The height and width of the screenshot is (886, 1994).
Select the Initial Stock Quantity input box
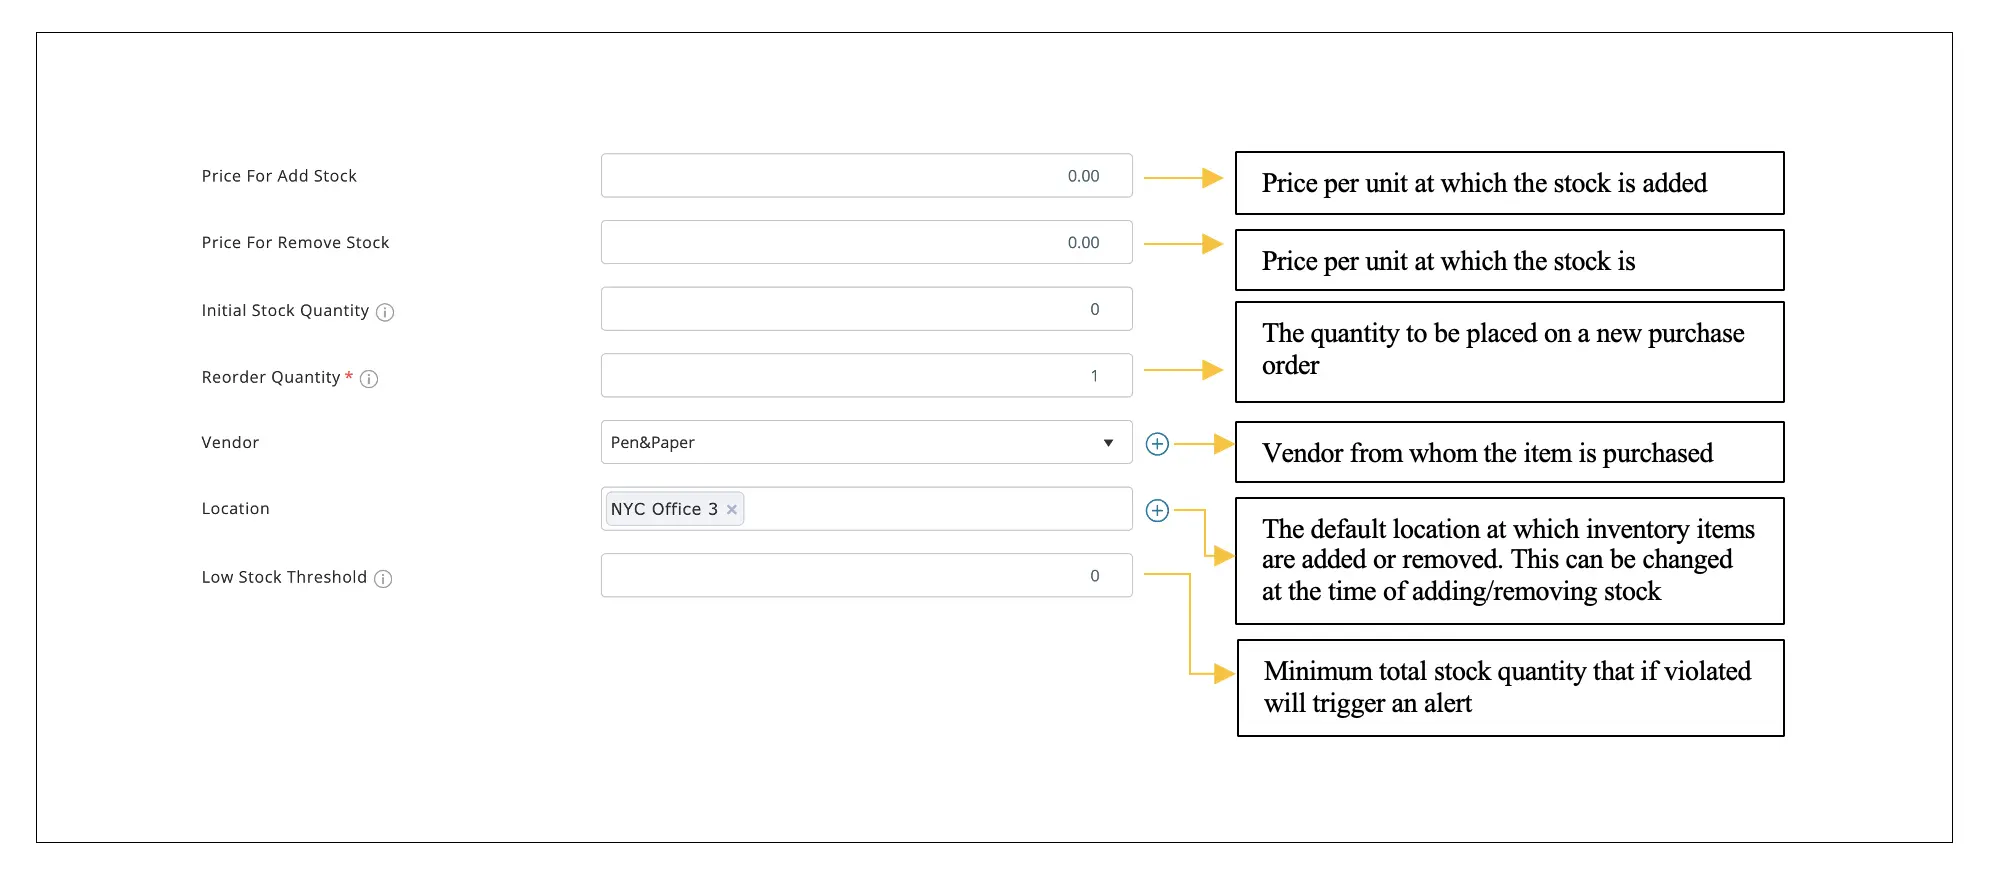[x=866, y=309]
